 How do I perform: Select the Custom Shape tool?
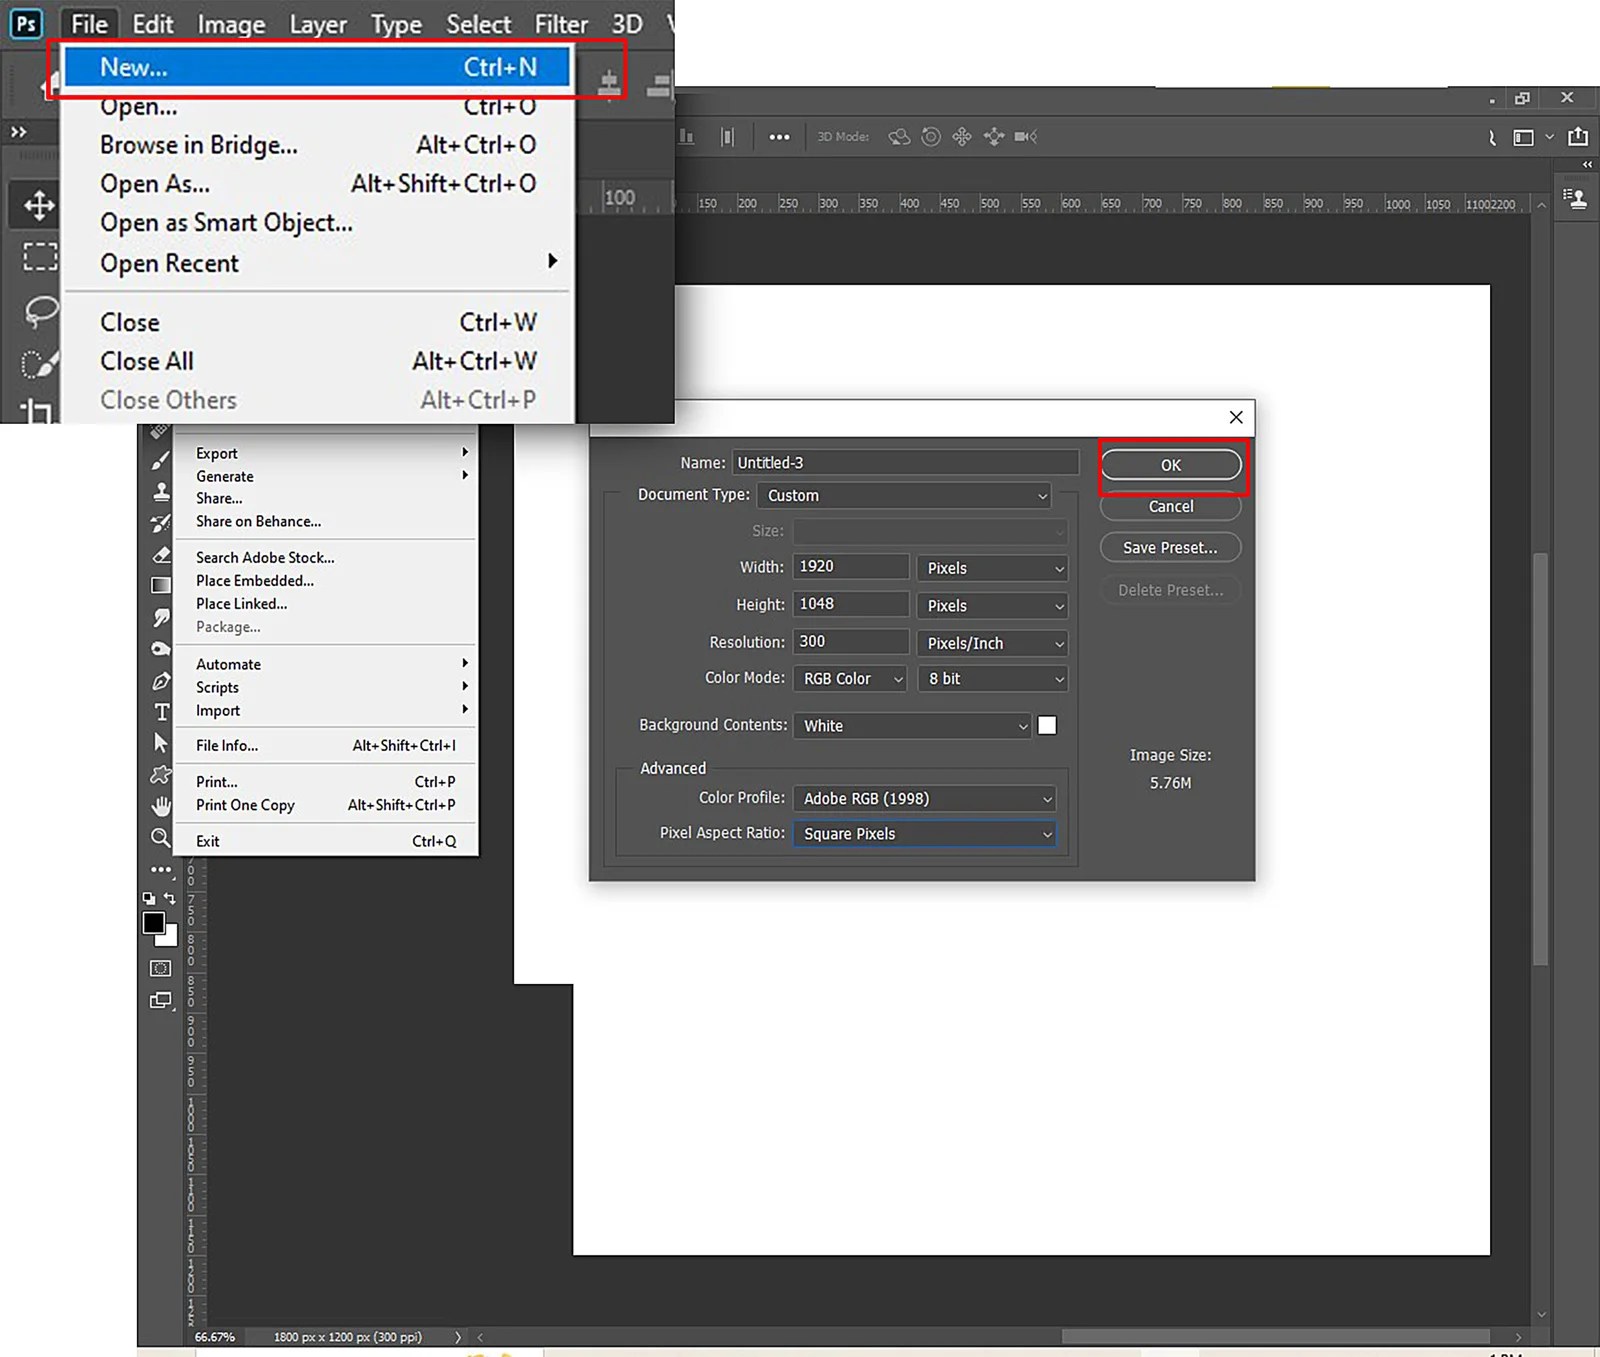(160, 774)
